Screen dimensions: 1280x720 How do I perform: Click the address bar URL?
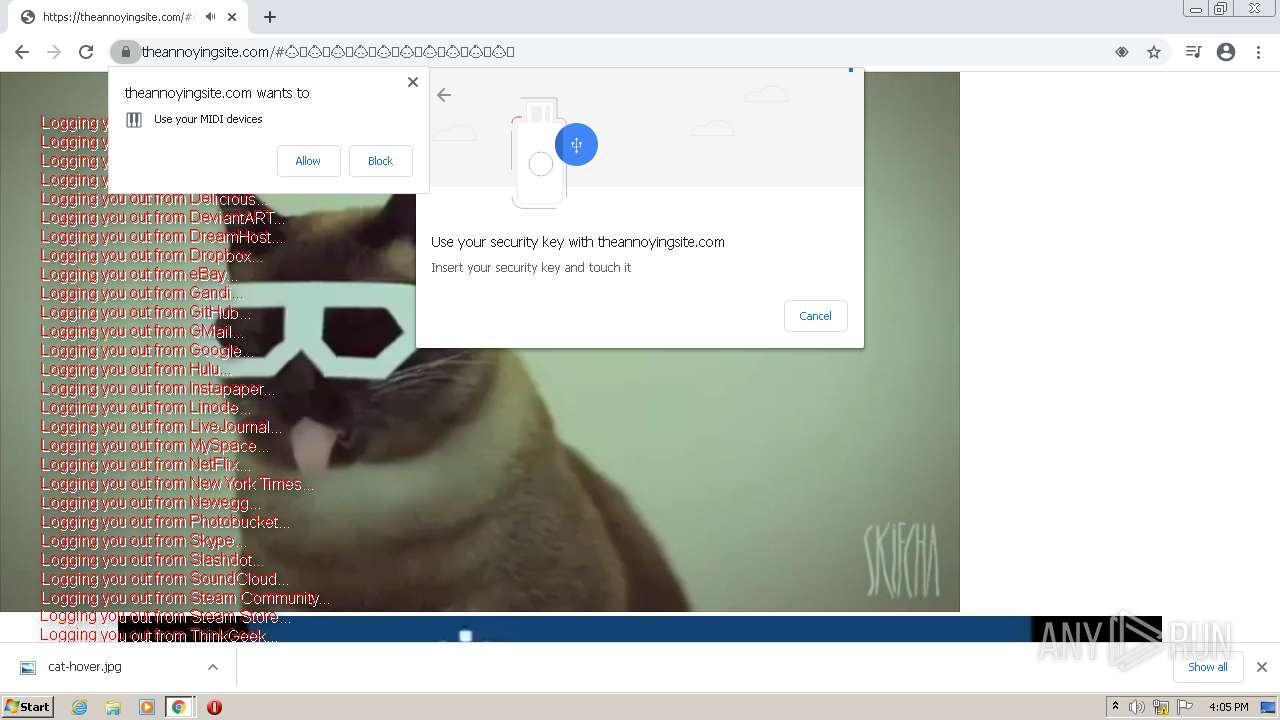(328, 52)
